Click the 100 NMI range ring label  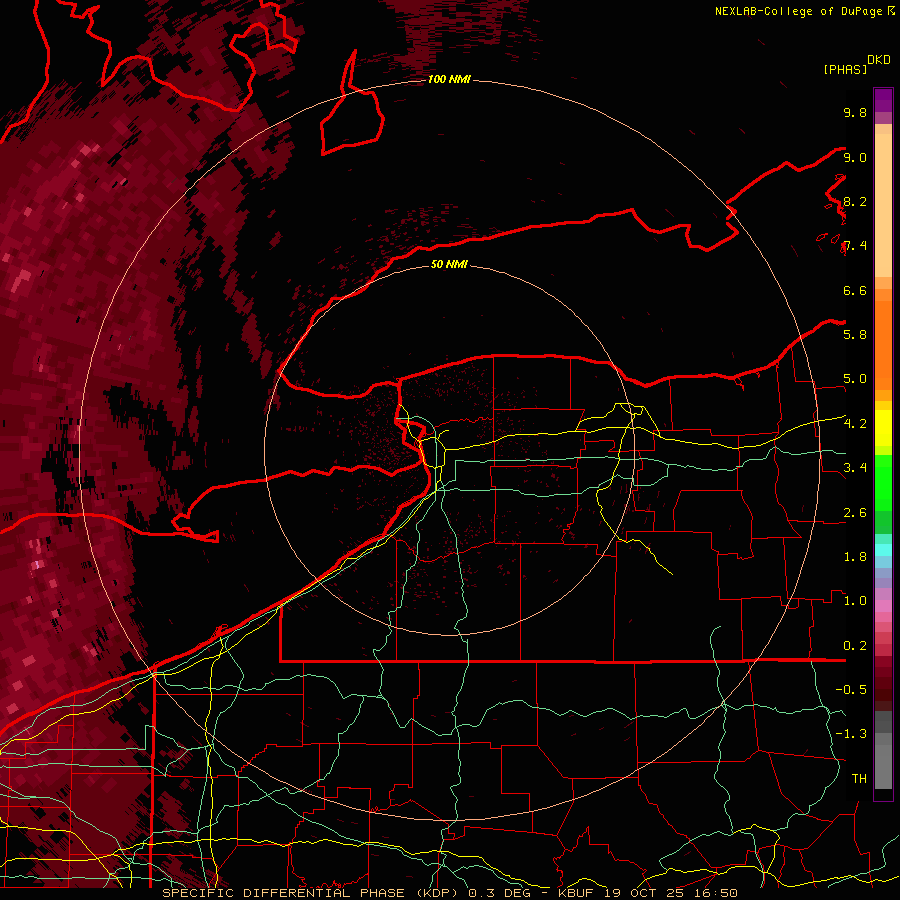coord(449,79)
